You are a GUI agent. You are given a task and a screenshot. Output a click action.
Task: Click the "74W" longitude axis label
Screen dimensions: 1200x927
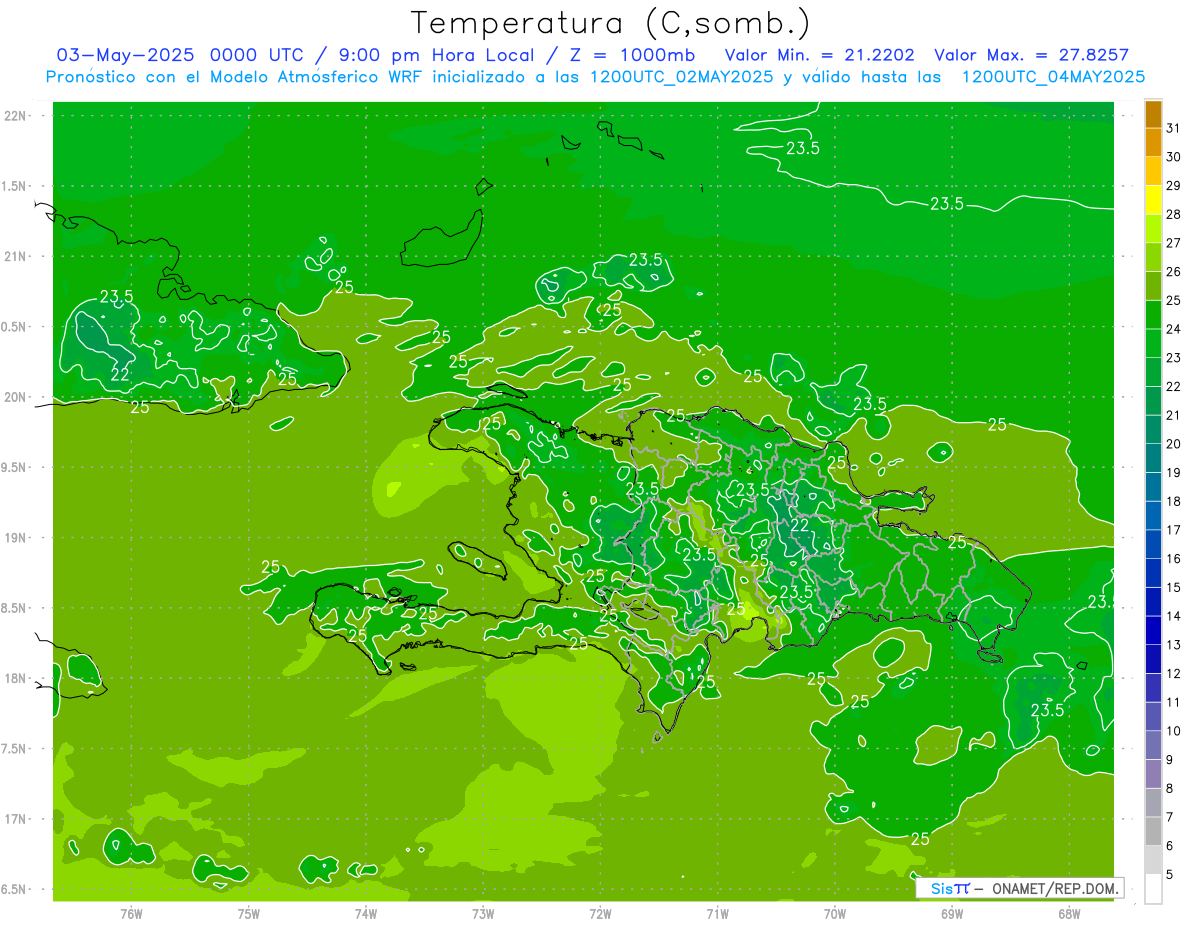[x=366, y=913]
